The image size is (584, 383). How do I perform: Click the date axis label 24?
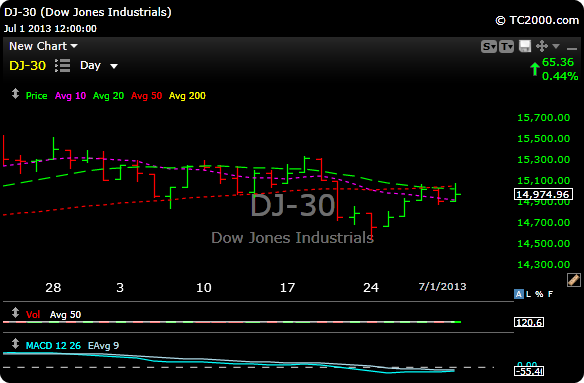[x=371, y=288]
